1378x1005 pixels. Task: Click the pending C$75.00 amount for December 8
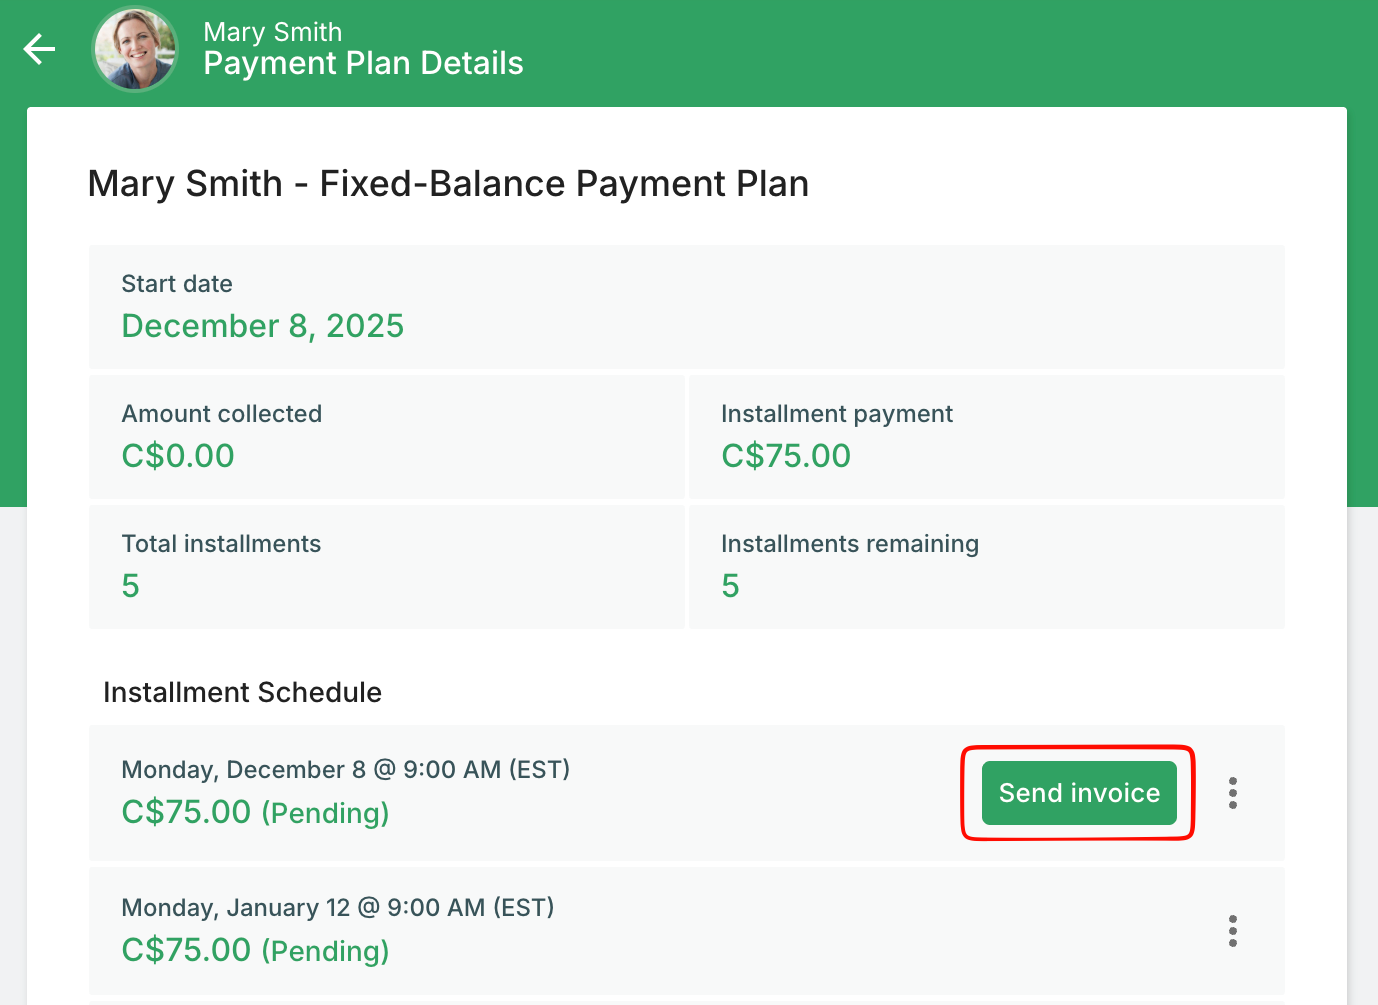click(x=255, y=812)
